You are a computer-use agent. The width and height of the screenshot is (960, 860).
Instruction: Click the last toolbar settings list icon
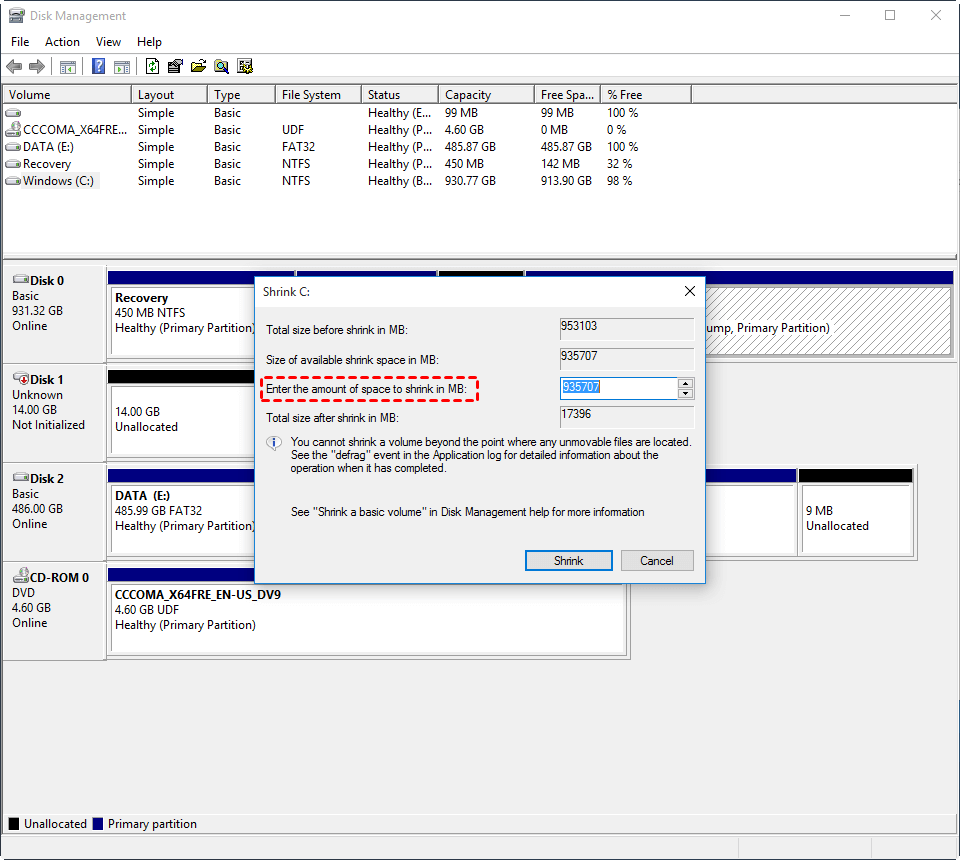click(x=245, y=67)
